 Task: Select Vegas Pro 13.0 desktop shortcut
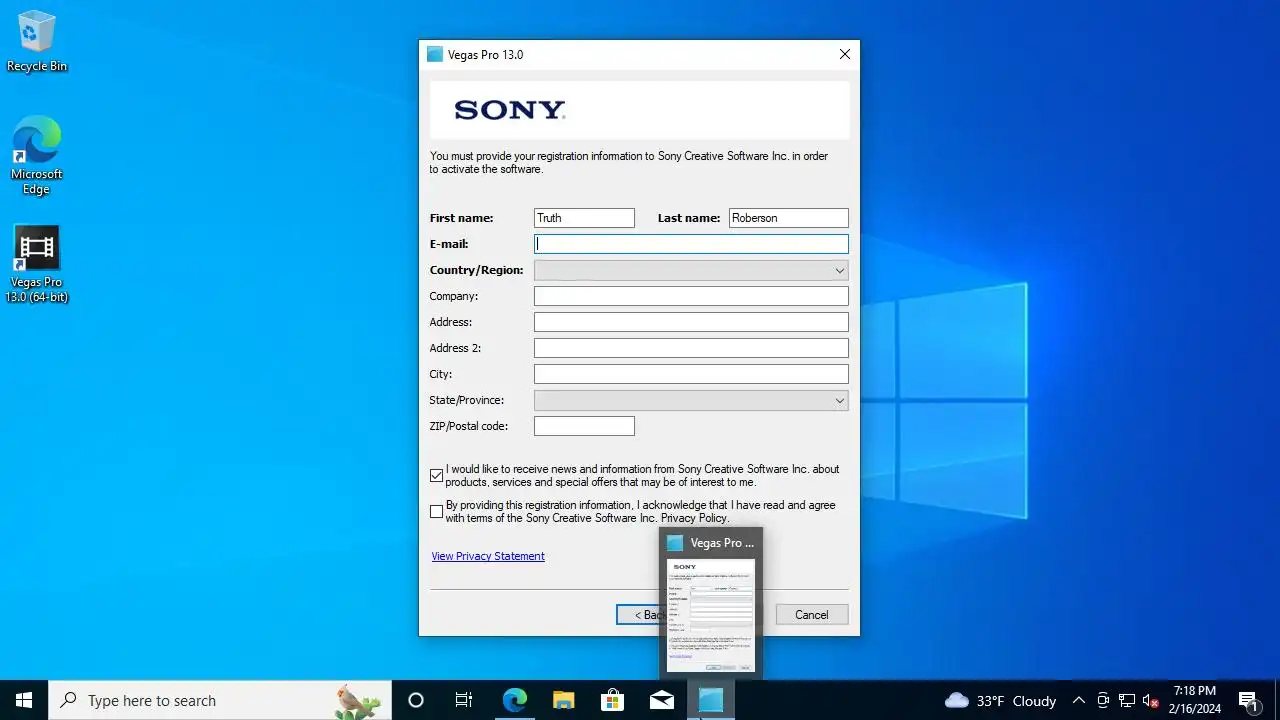click(37, 263)
